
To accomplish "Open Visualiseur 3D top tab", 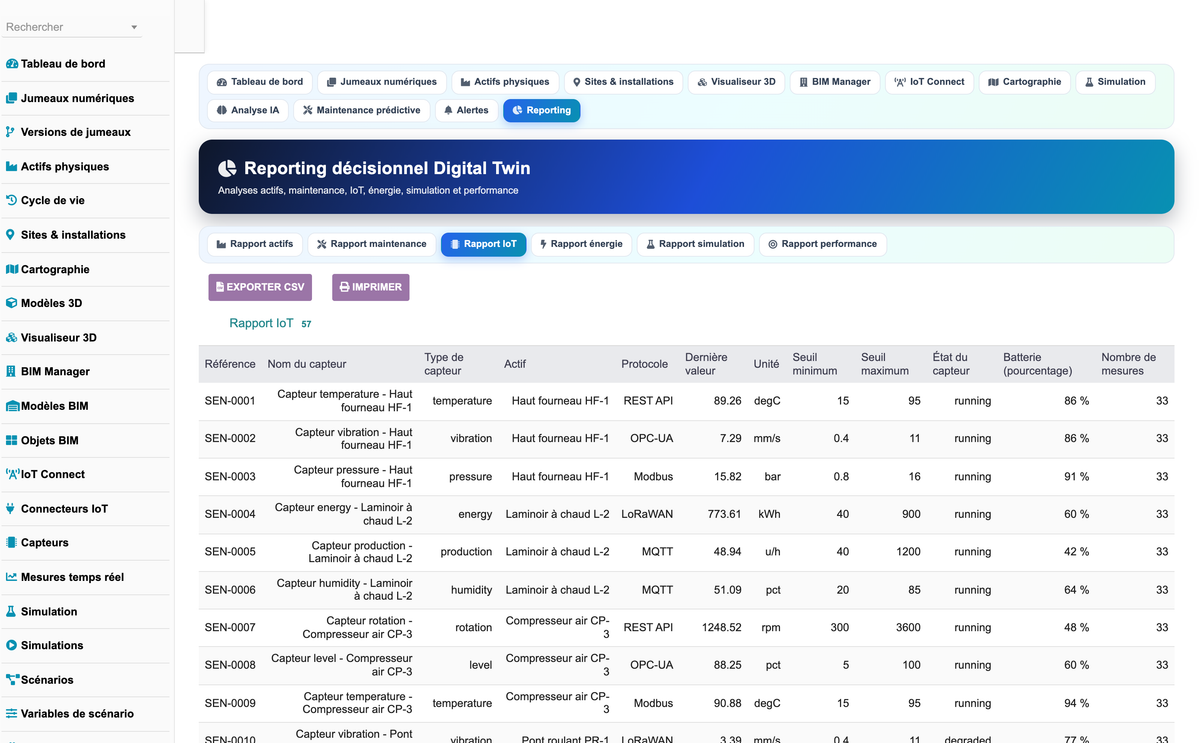I will pos(736,82).
